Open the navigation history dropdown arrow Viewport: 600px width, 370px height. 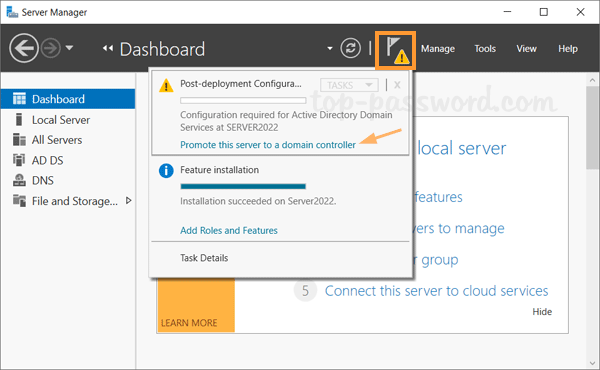point(69,48)
